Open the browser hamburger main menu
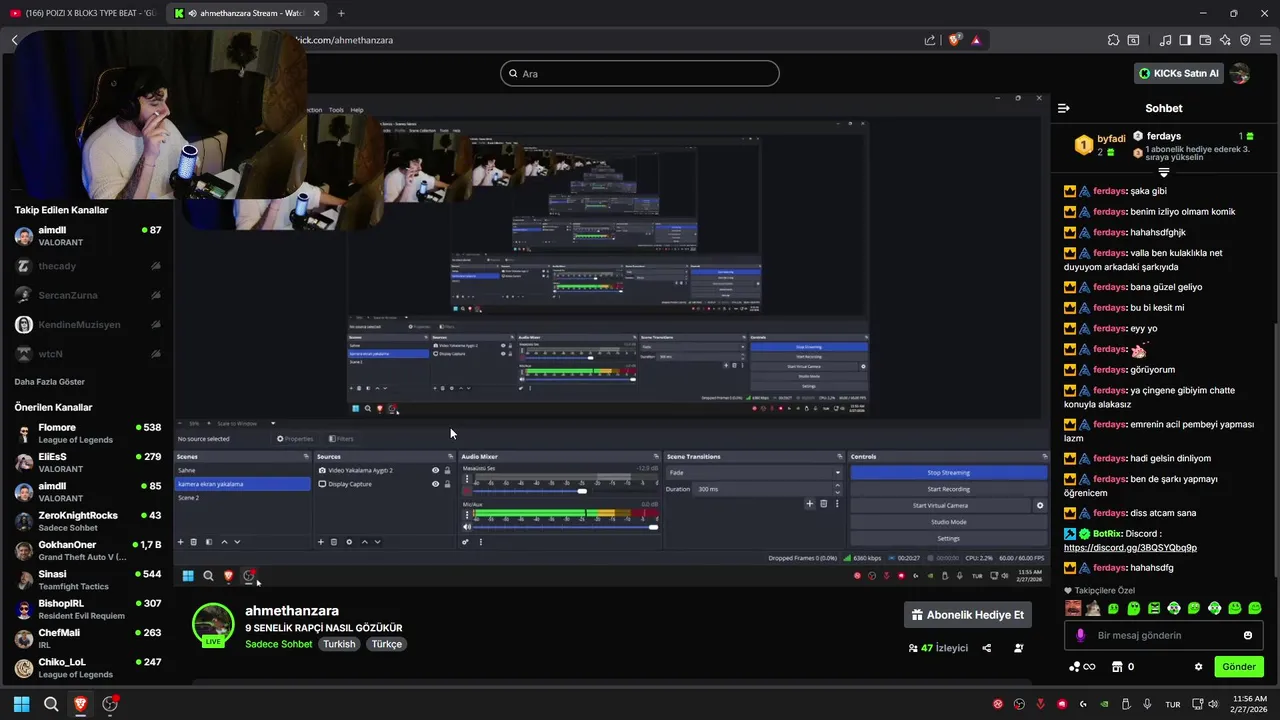Image resolution: width=1280 pixels, height=720 pixels. [x=1265, y=40]
